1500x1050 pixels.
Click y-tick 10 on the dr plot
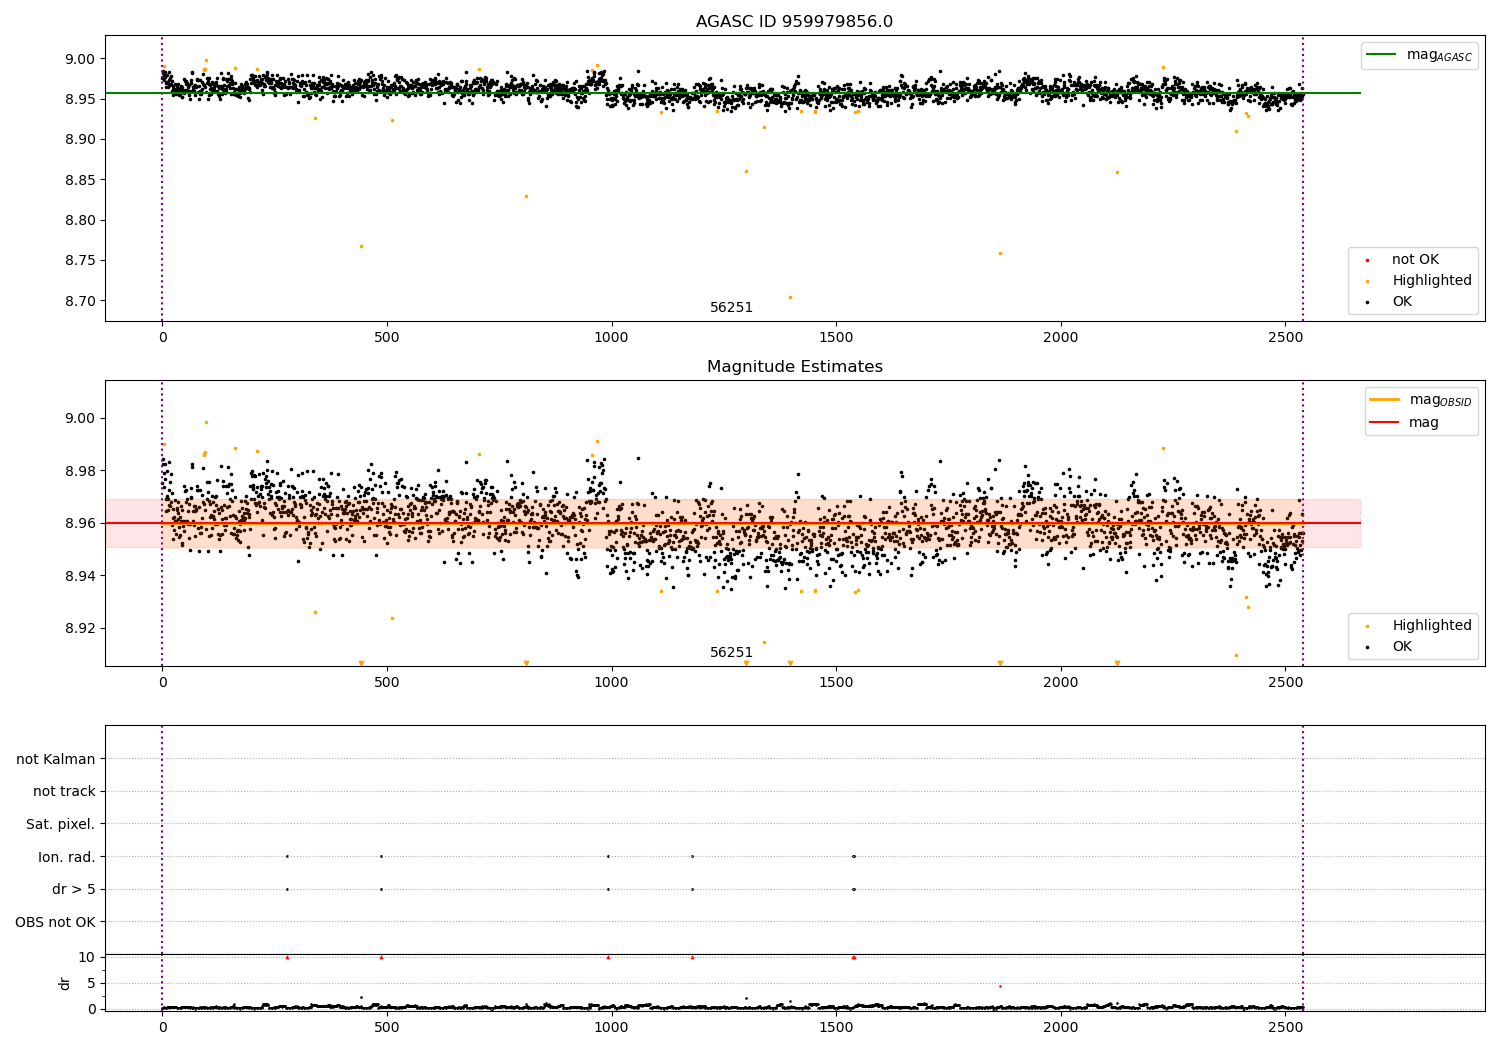[x=87, y=957]
